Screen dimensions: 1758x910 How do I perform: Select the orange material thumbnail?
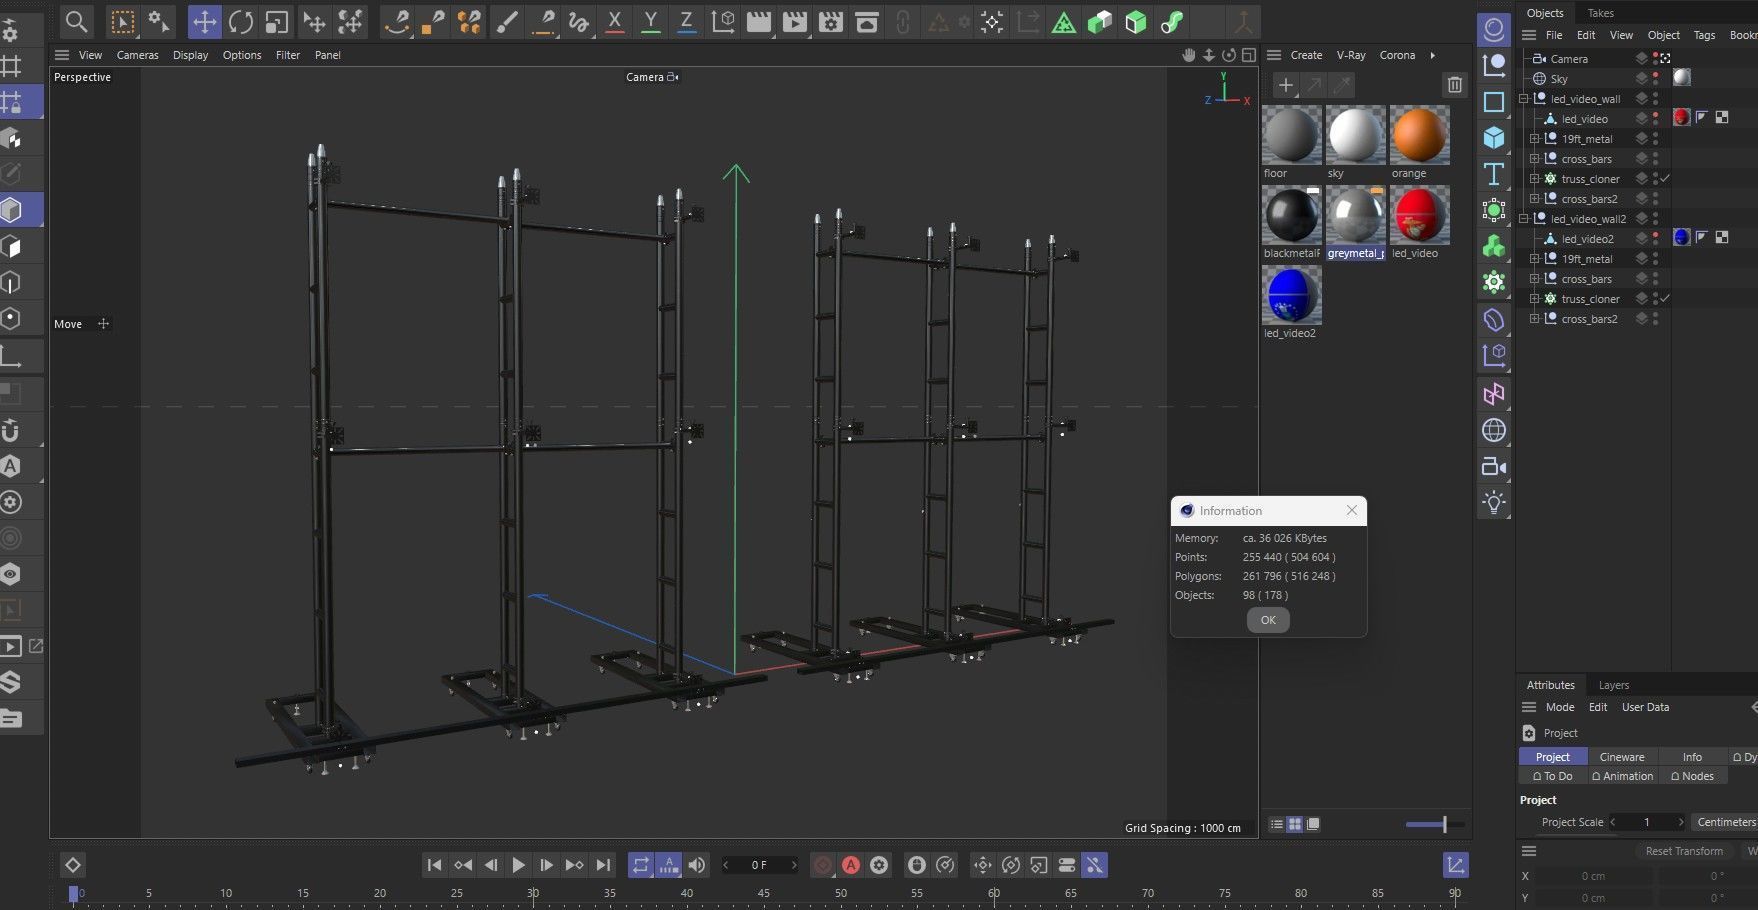coord(1420,135)
